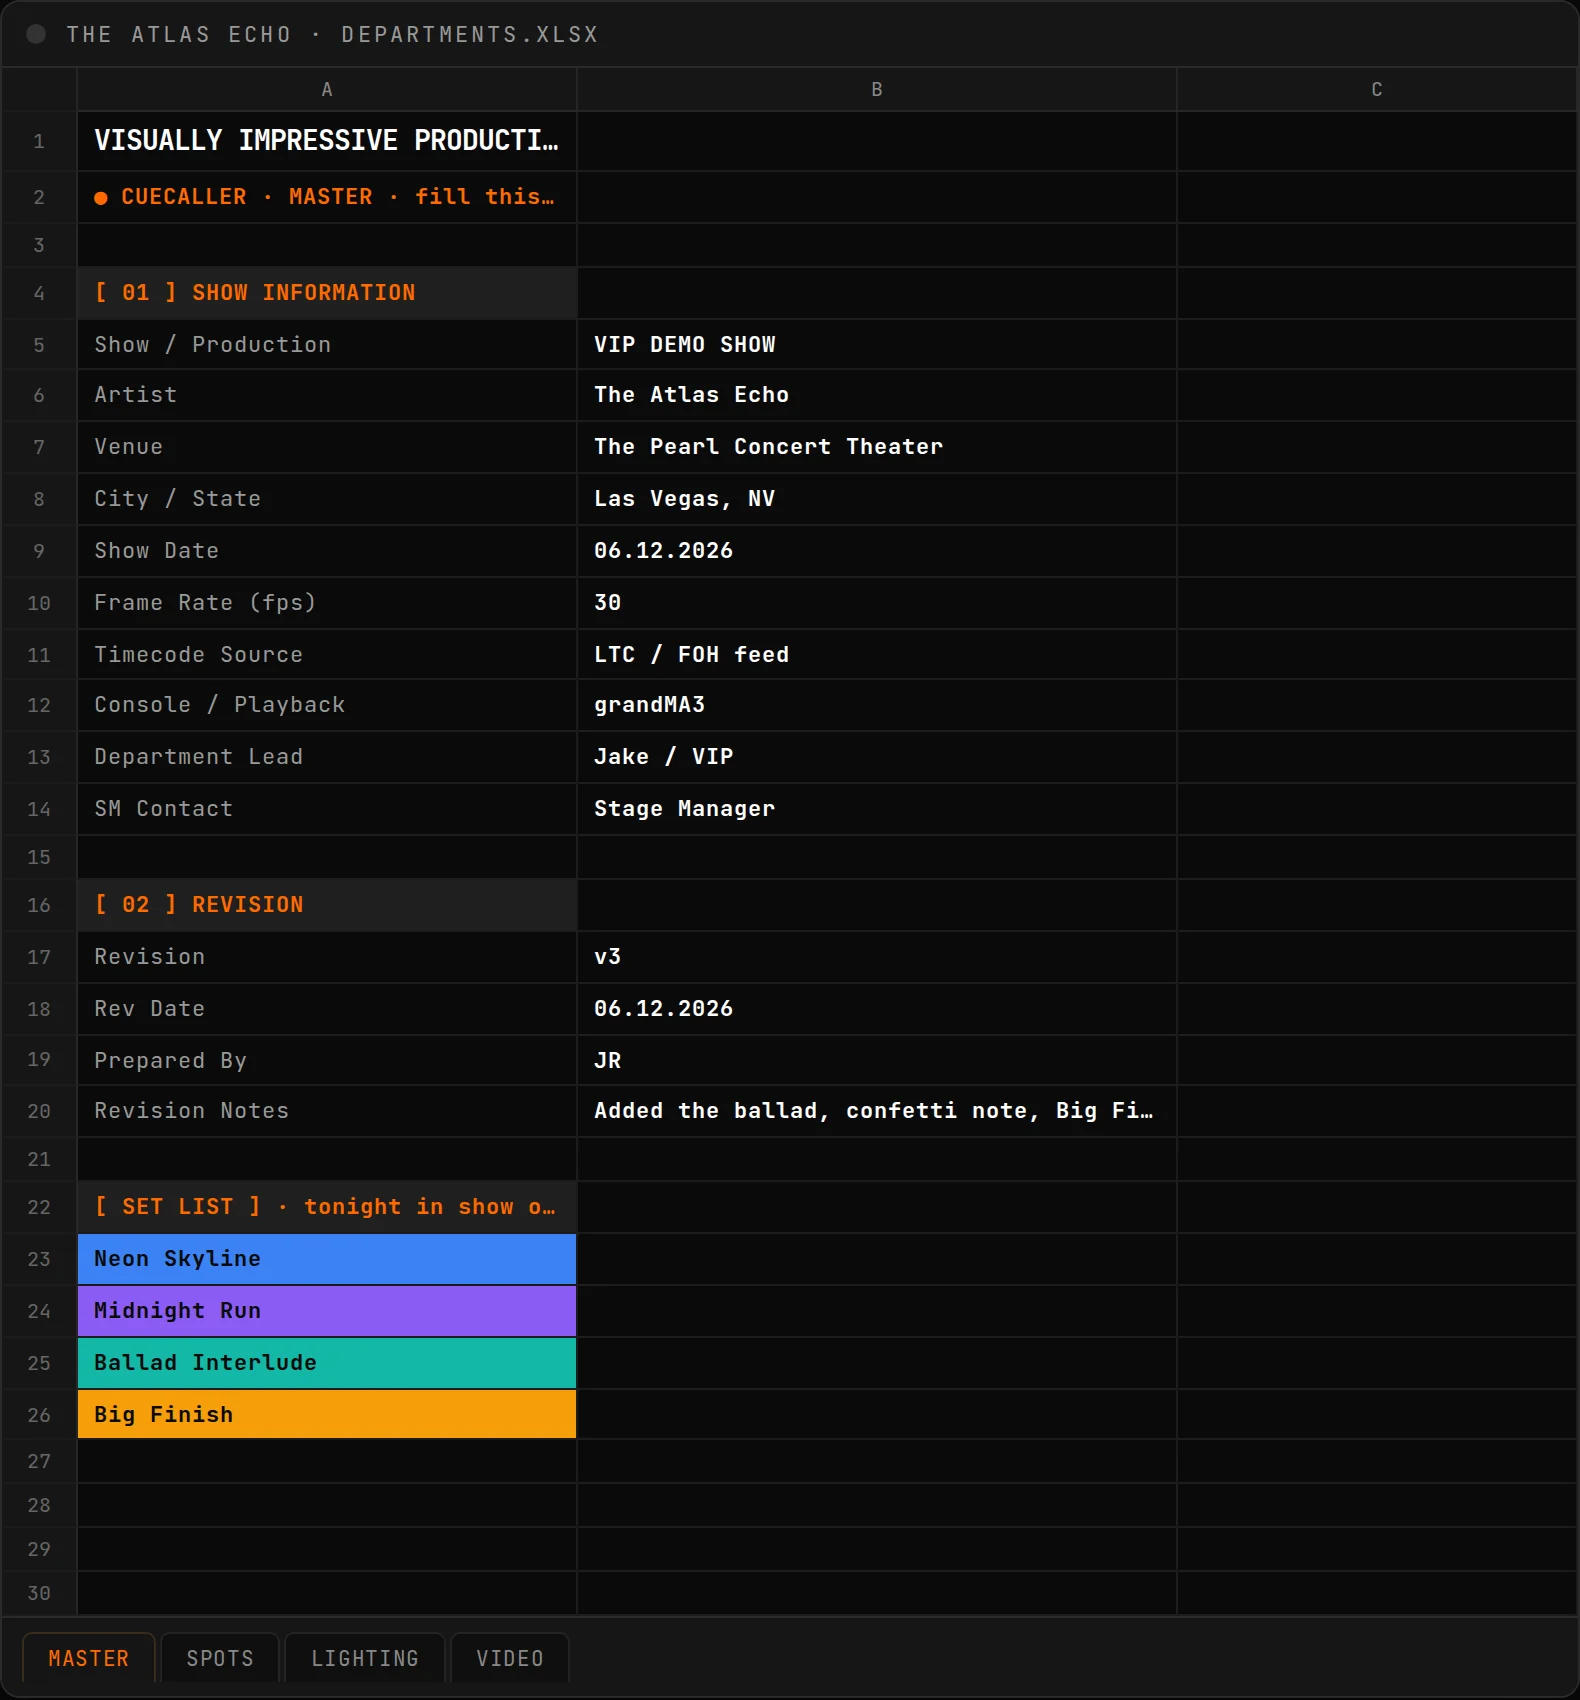
Task: Select the [ 01 ] SHOW INFORMATION header
Action: point(327,293)
